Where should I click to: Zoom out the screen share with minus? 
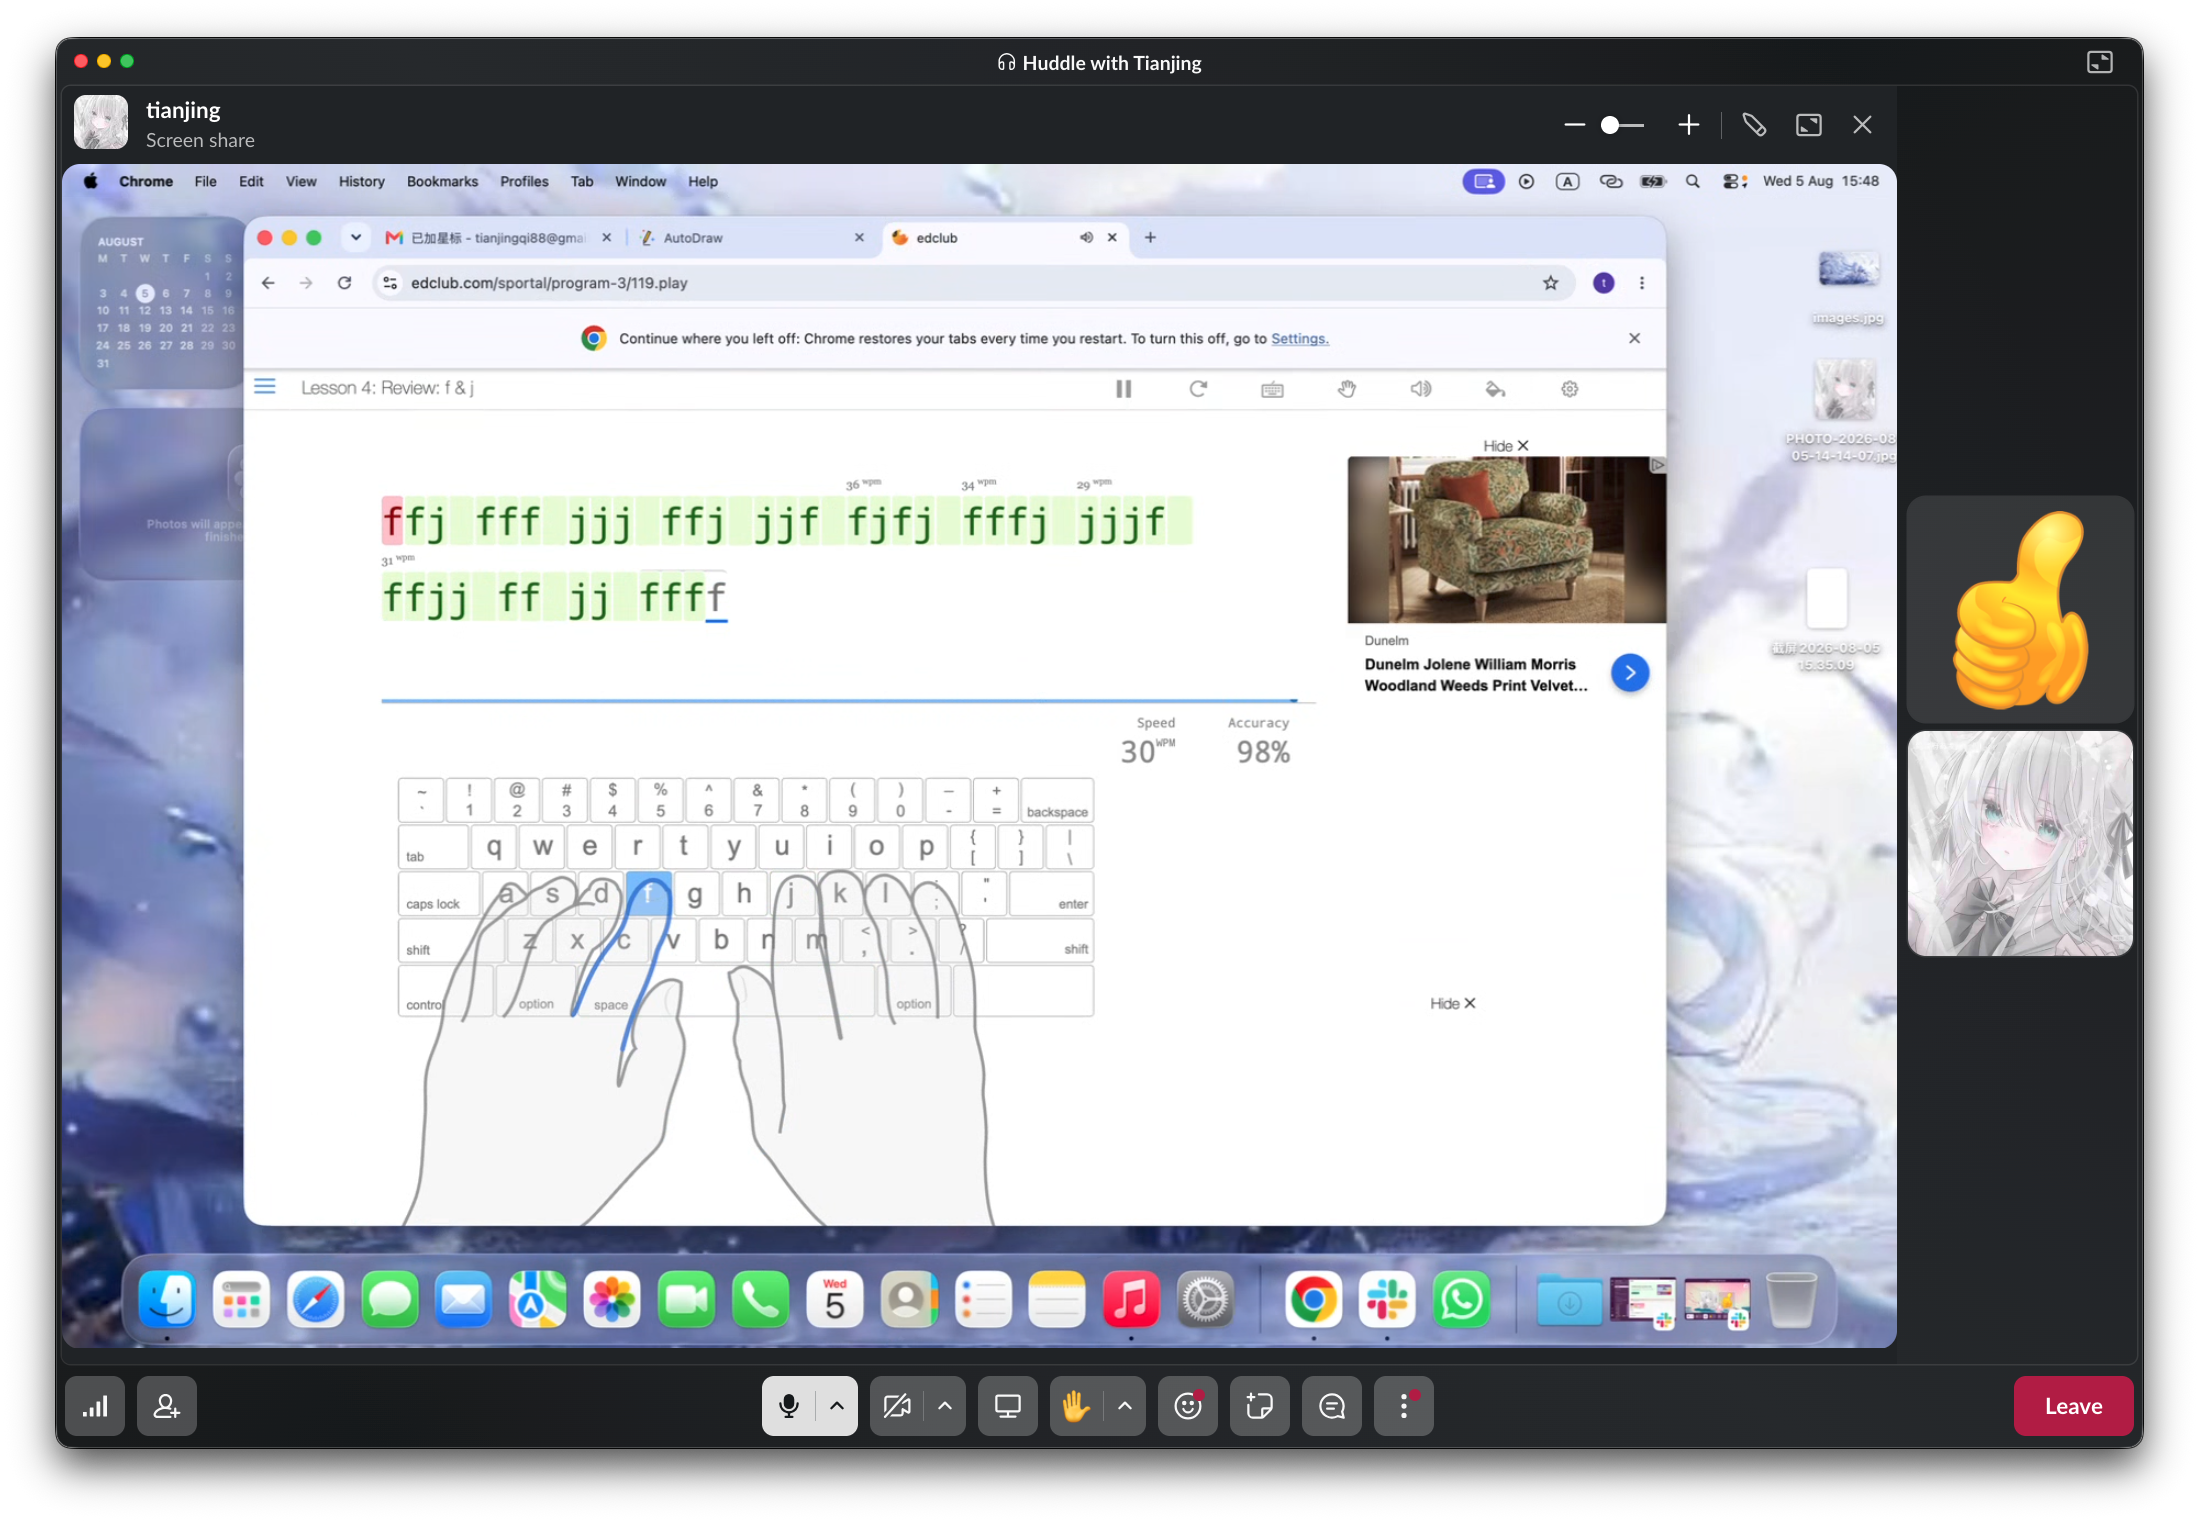tap(1574, 125)
